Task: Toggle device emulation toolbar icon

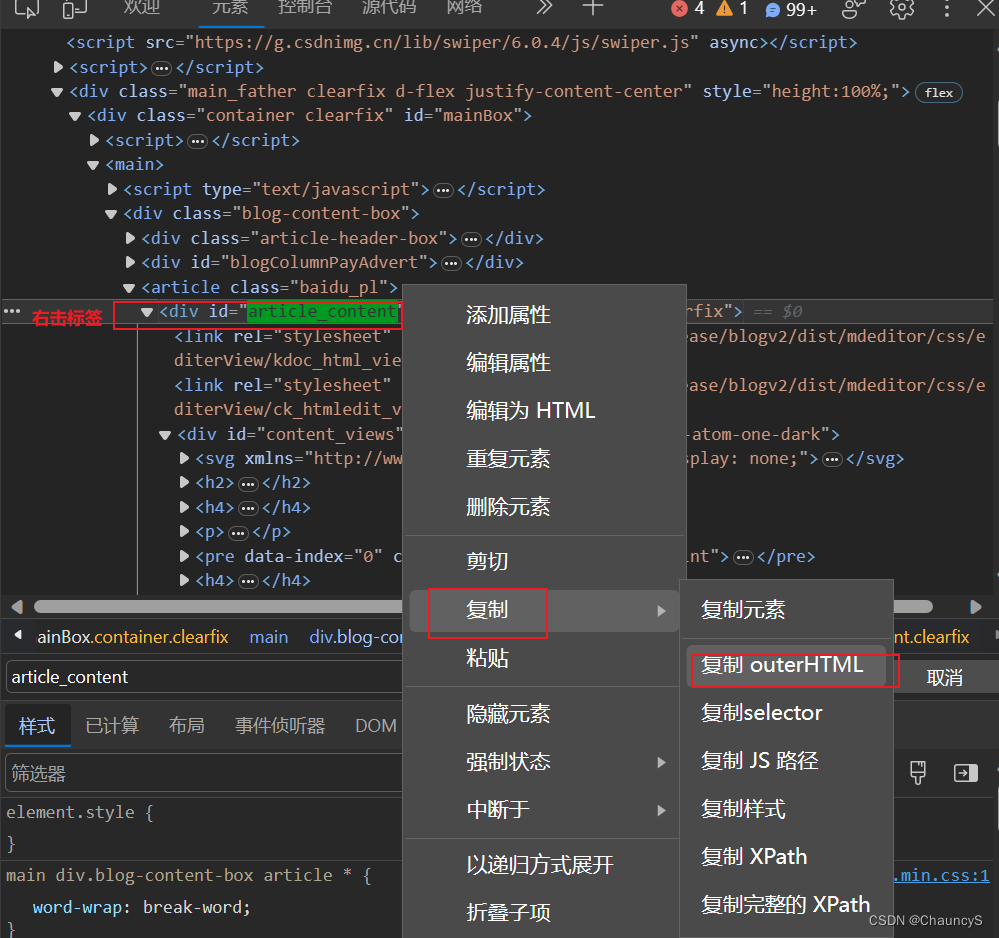Action: tap(75, 8)
